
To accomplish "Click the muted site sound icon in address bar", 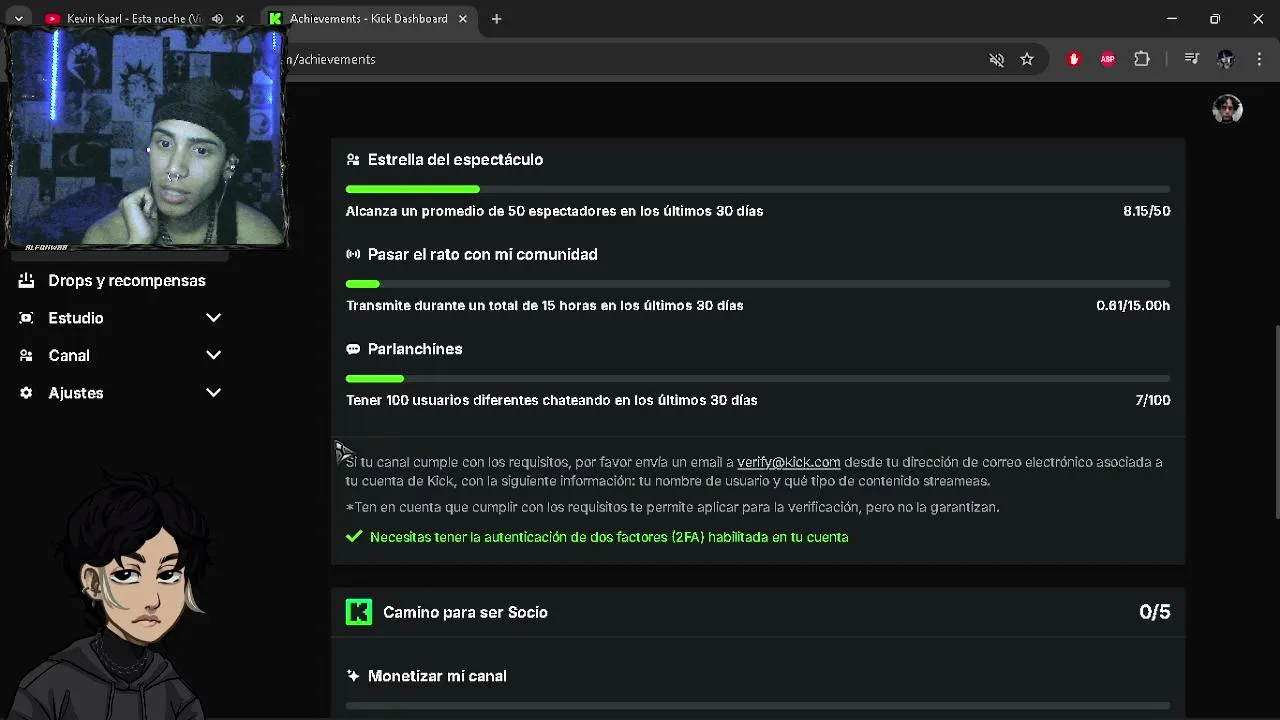I will point(996,60).
